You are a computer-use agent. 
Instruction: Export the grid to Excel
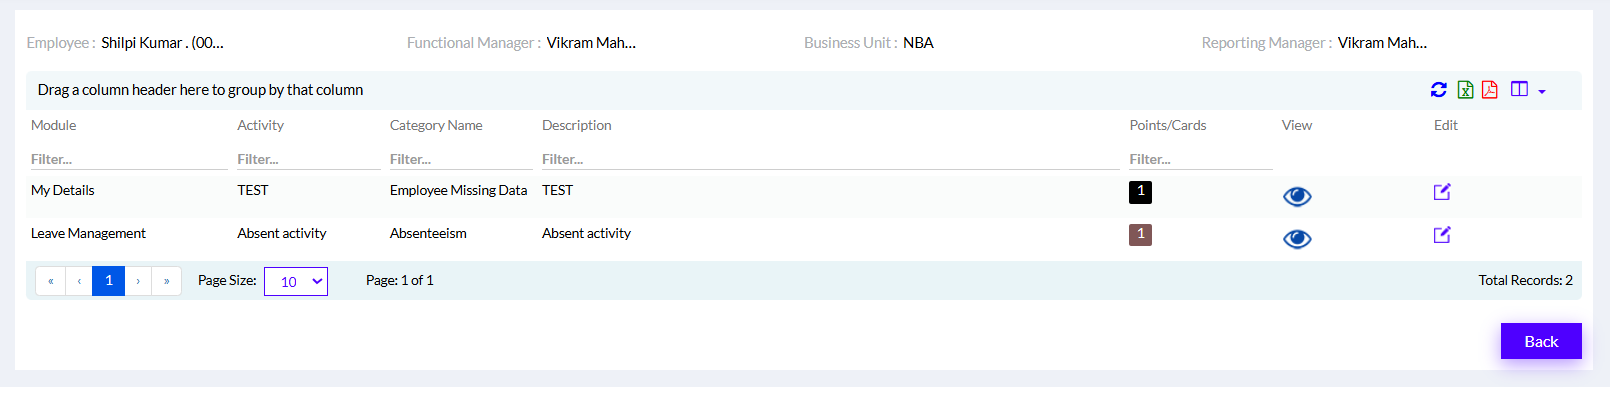1465,90
